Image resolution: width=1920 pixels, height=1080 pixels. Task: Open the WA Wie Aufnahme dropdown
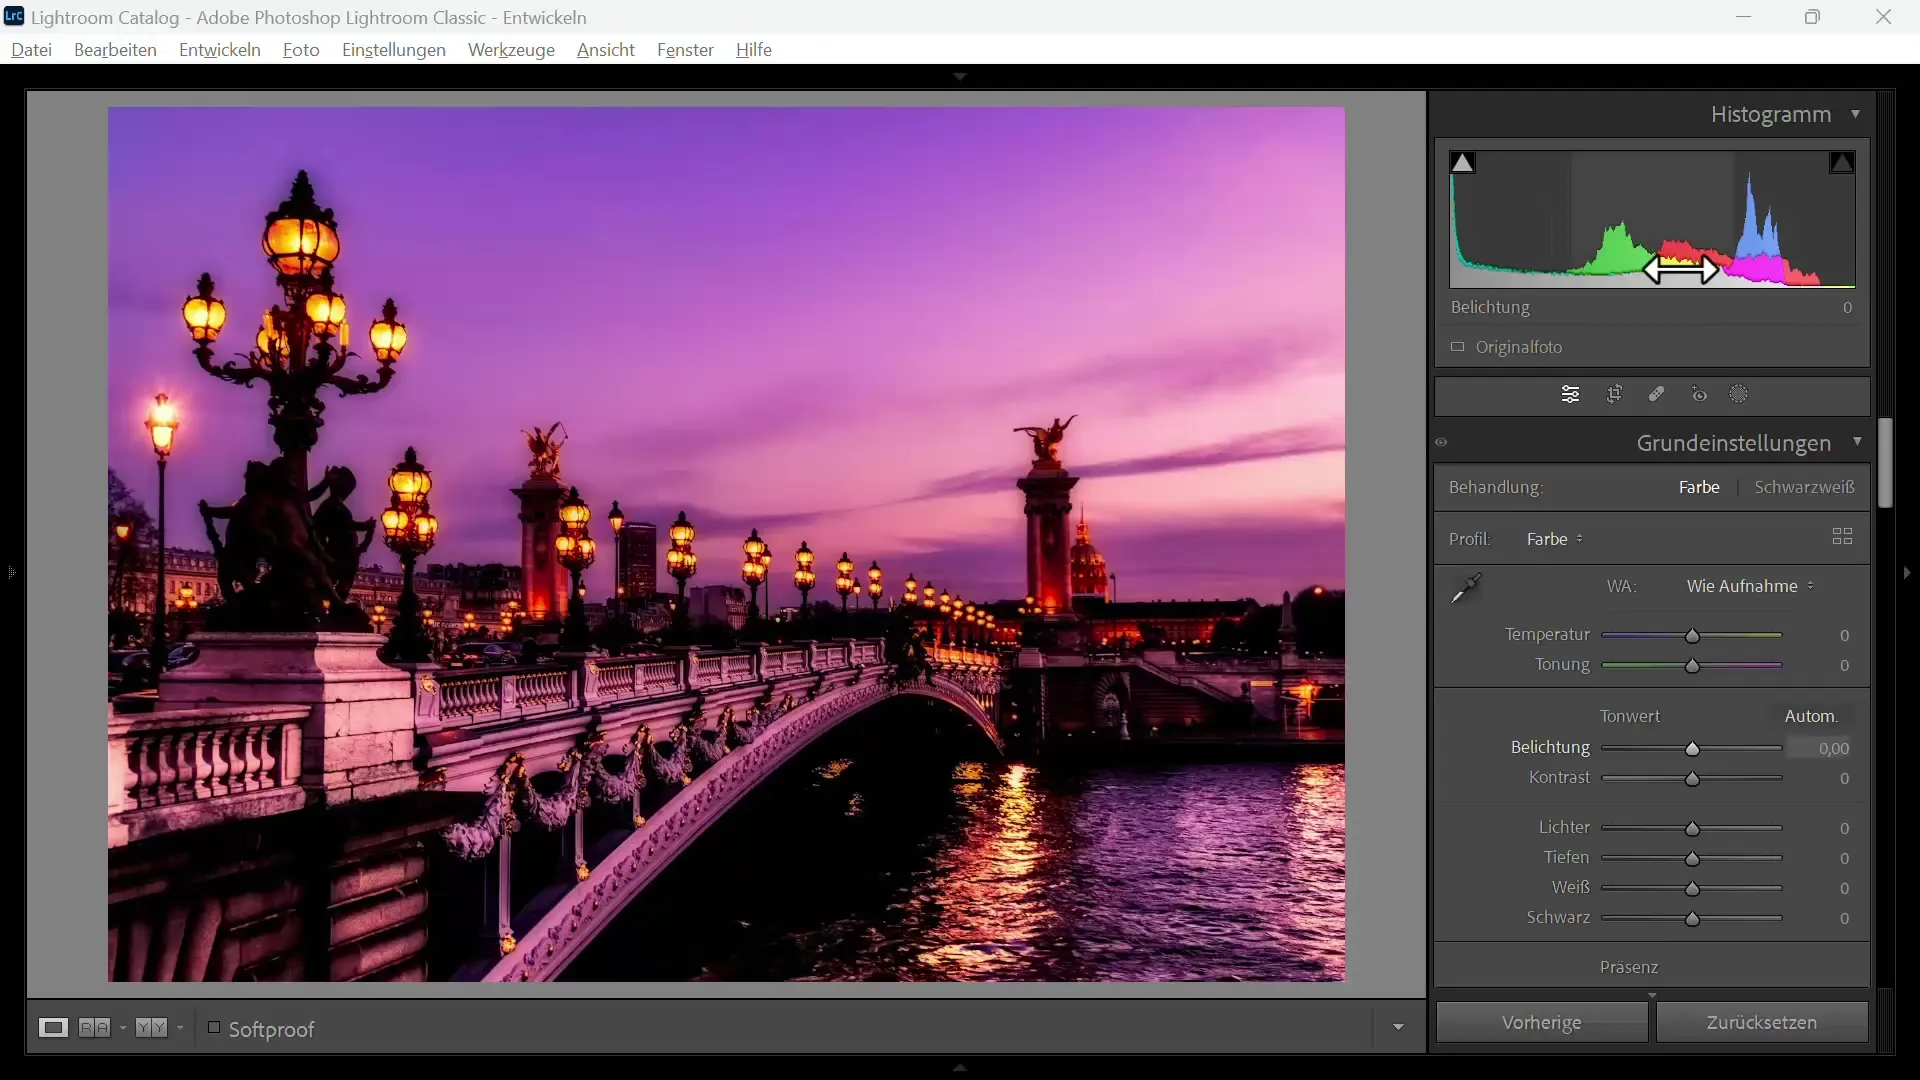(1750, 586)
